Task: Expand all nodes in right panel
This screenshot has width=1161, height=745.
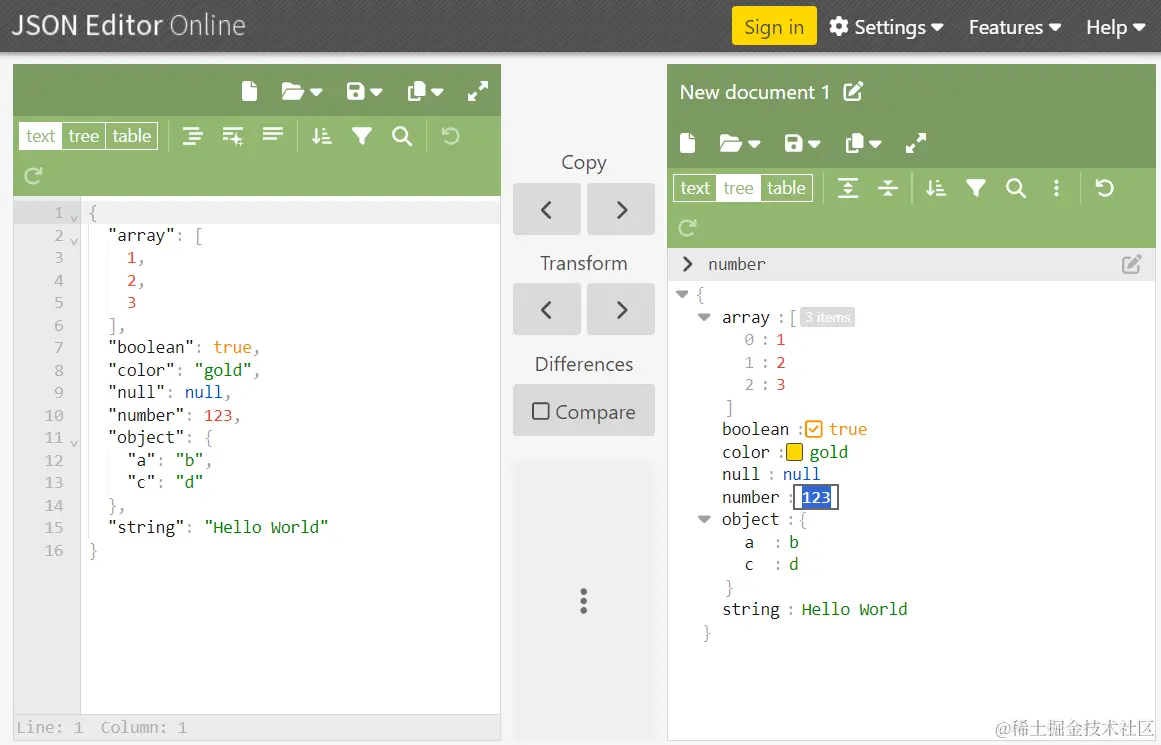Action: pyautogui.click(x=848, y=188)
